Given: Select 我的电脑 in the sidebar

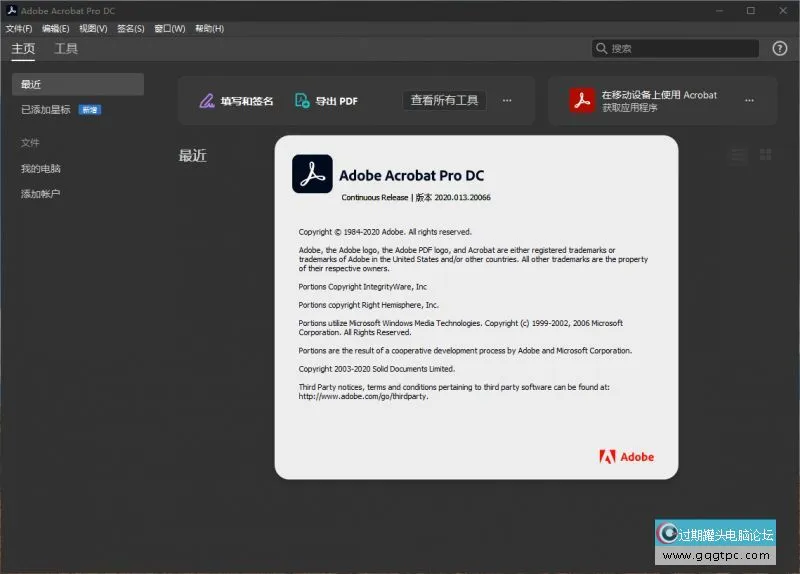Looking at the screenshot, I should (x=41, y=169).
